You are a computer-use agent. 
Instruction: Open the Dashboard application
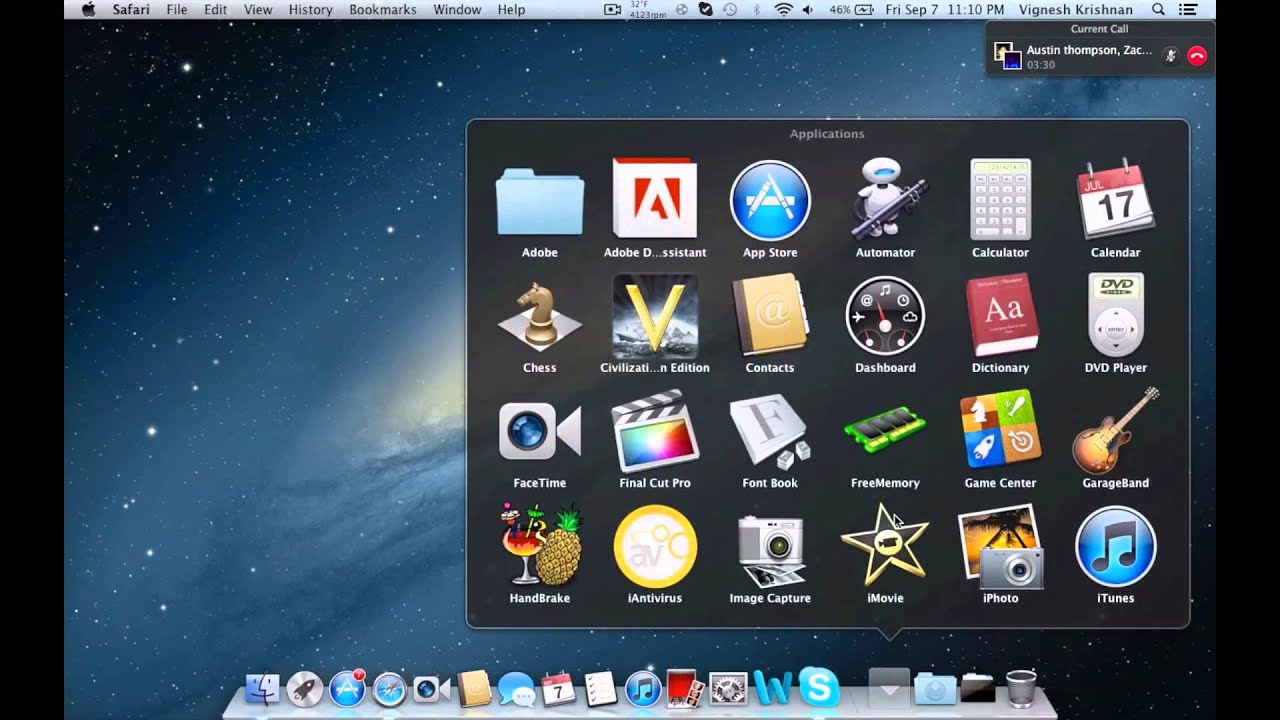point(885,315)
